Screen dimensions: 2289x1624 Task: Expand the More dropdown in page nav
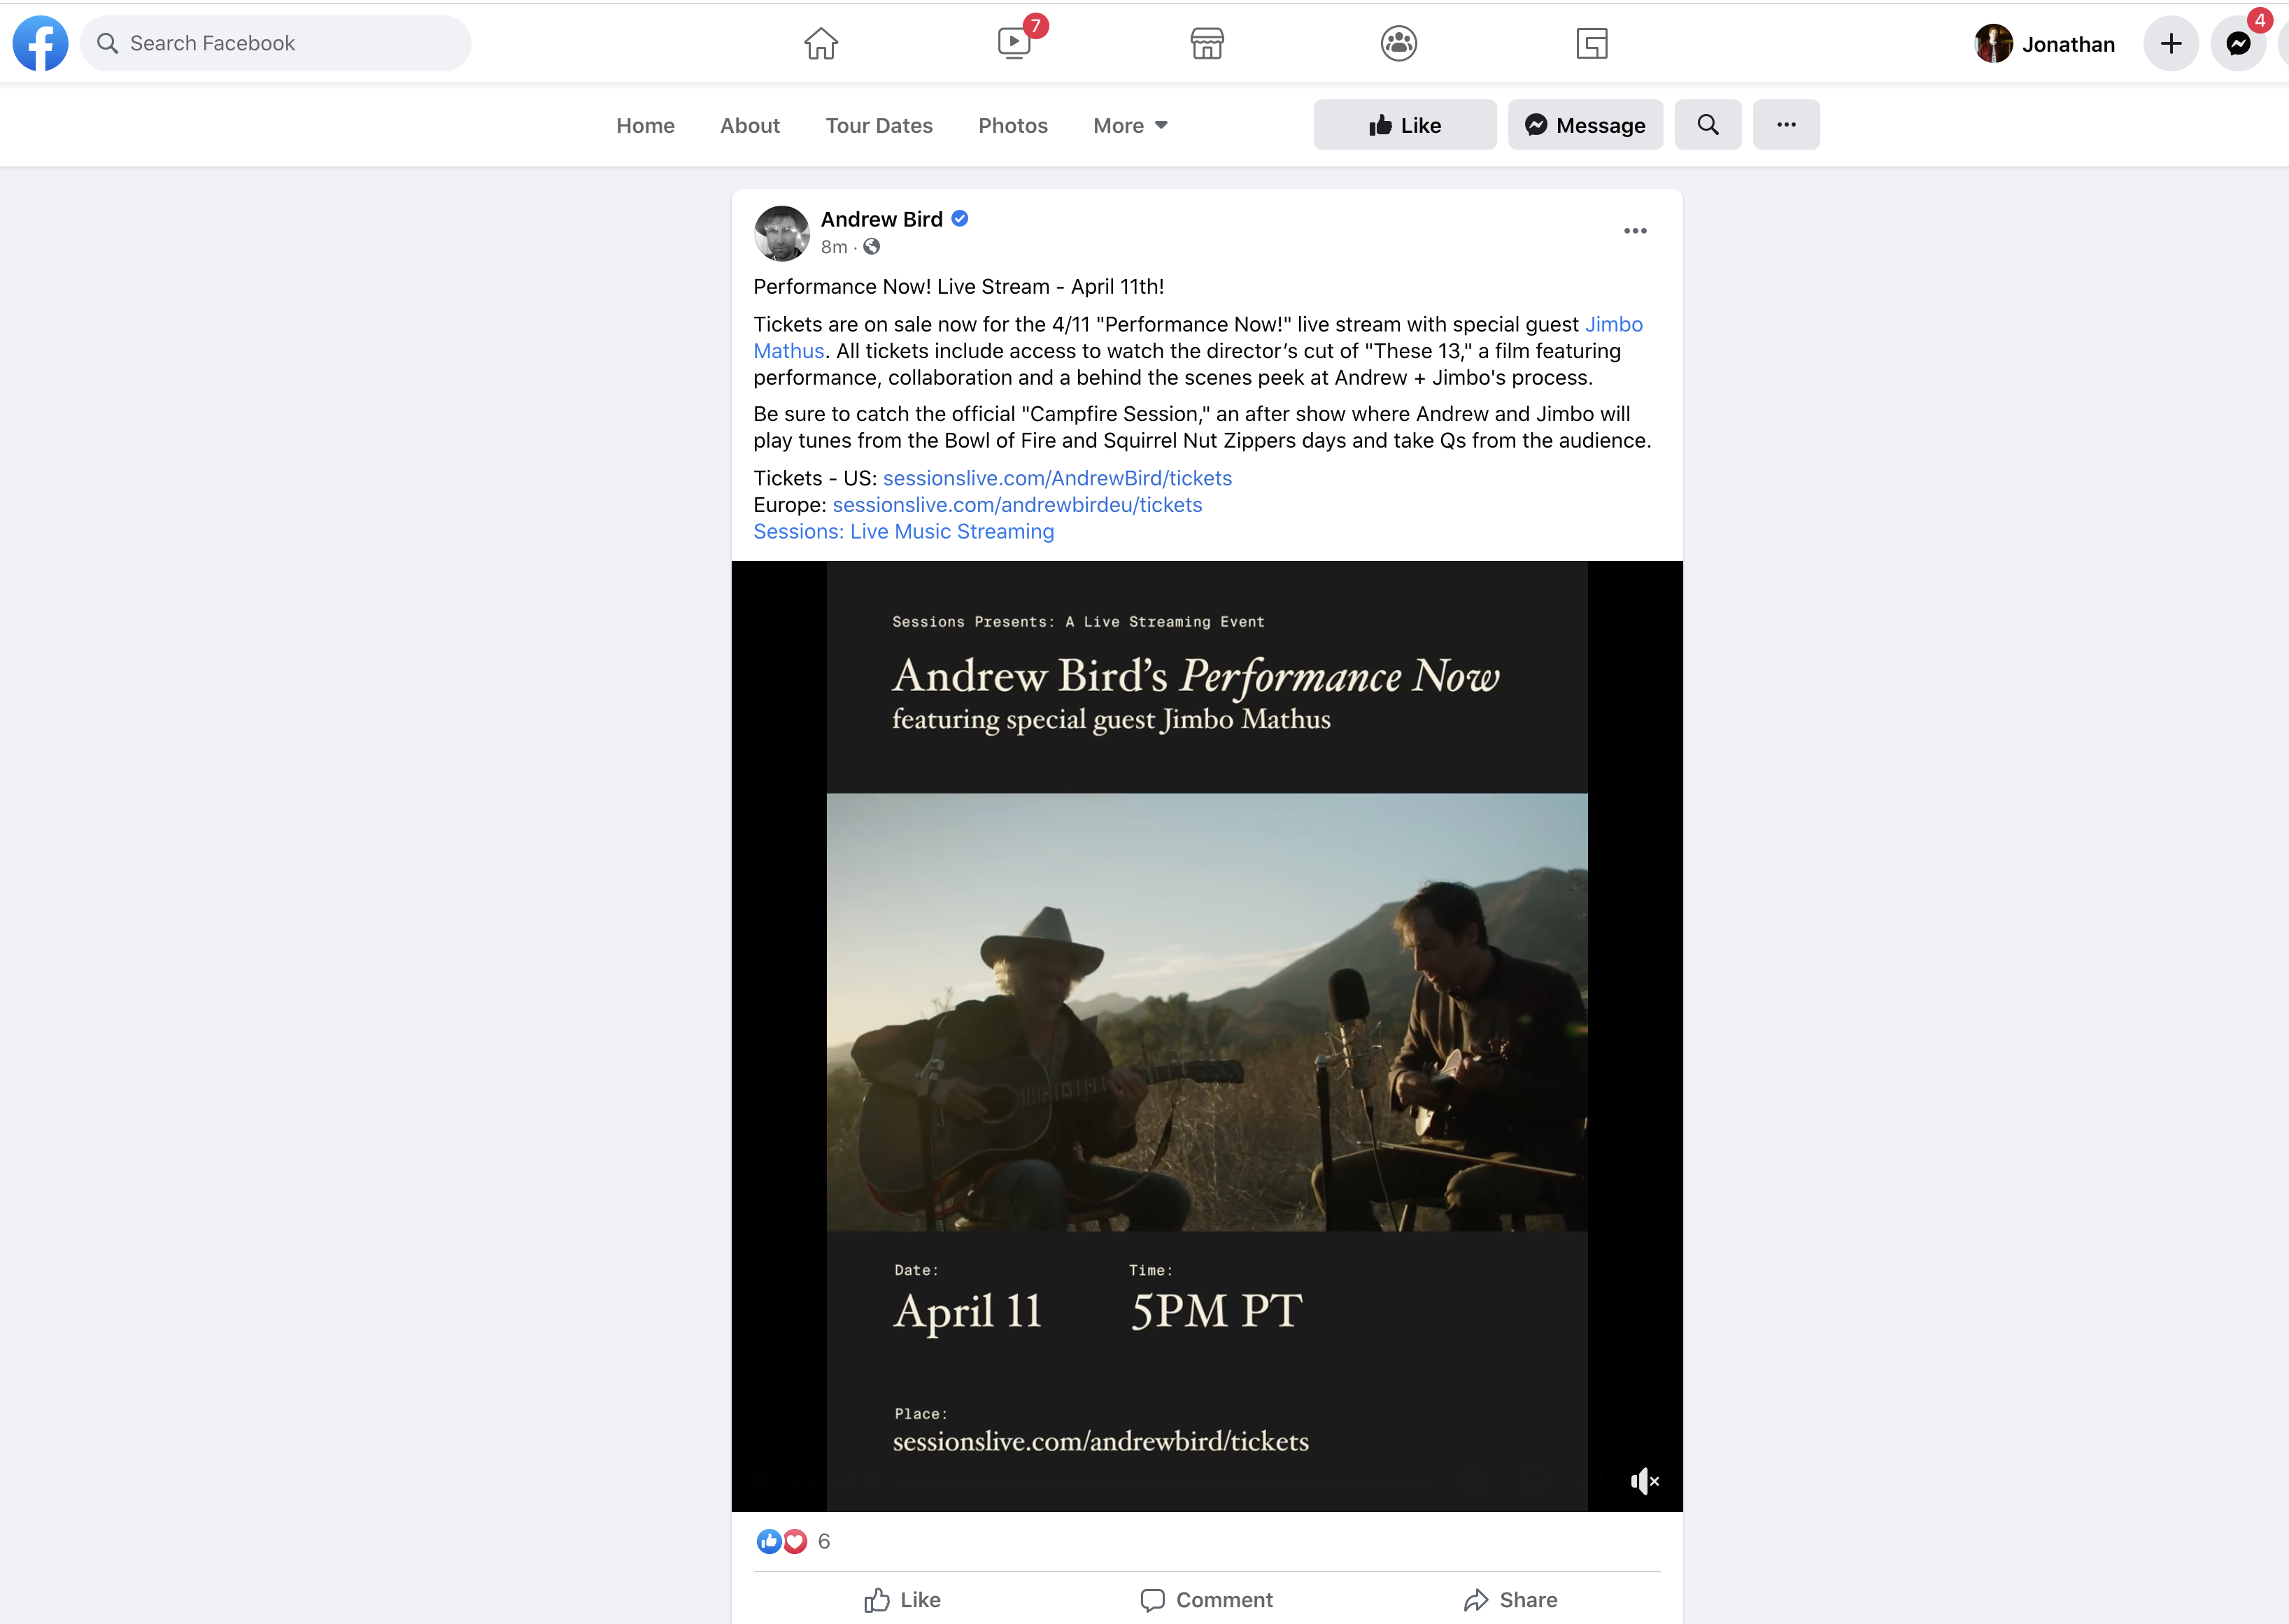click(1130, 125)
